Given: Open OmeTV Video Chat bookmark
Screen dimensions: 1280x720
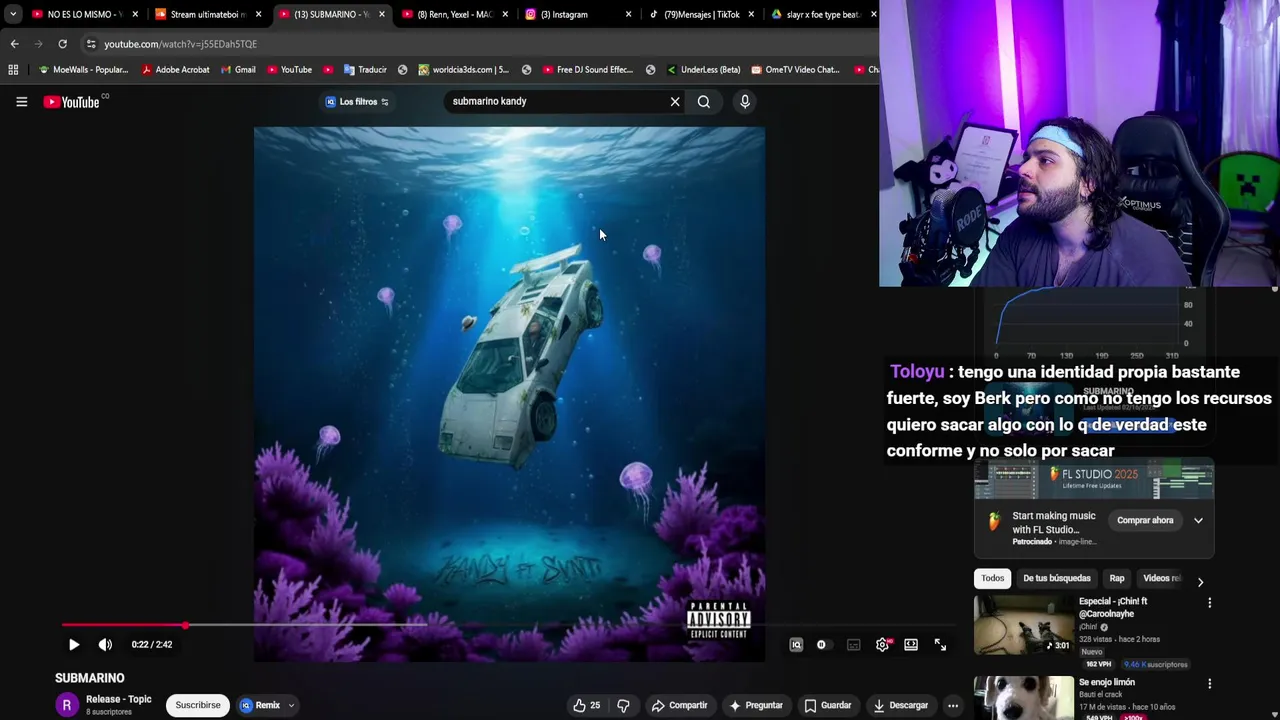Looking at the screenshot, I should pos(795,70).
